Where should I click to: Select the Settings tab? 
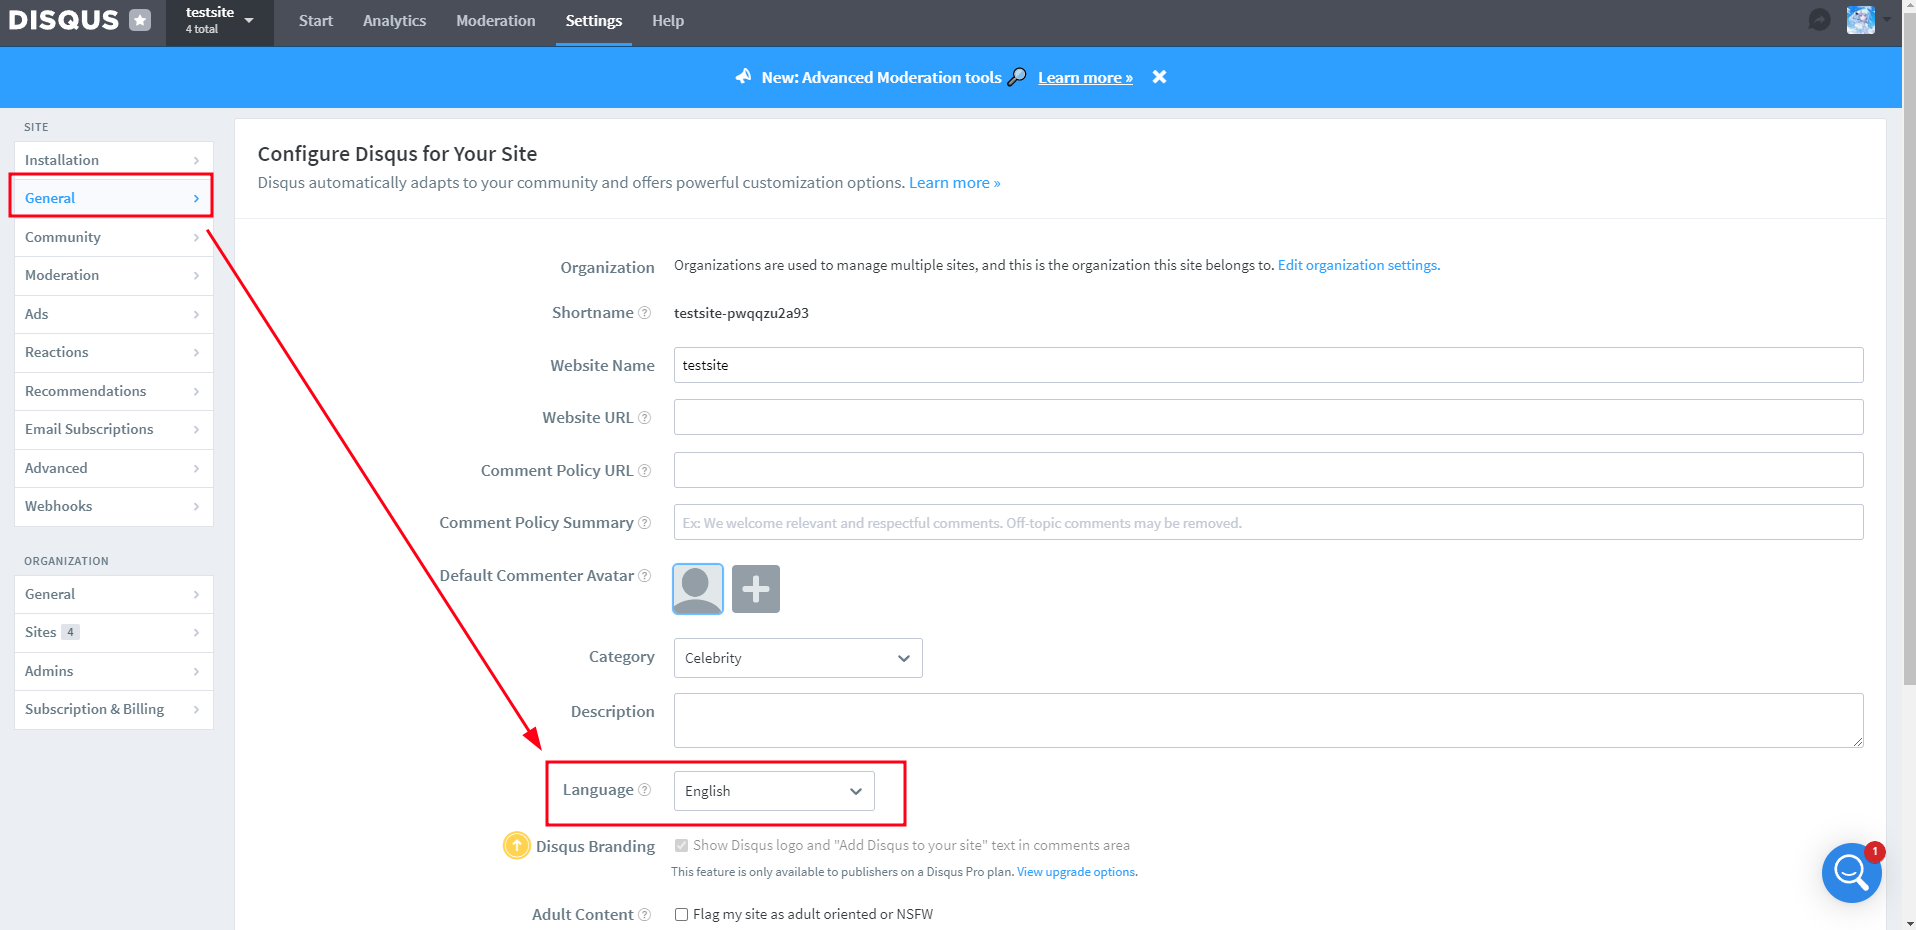[594, 21]
